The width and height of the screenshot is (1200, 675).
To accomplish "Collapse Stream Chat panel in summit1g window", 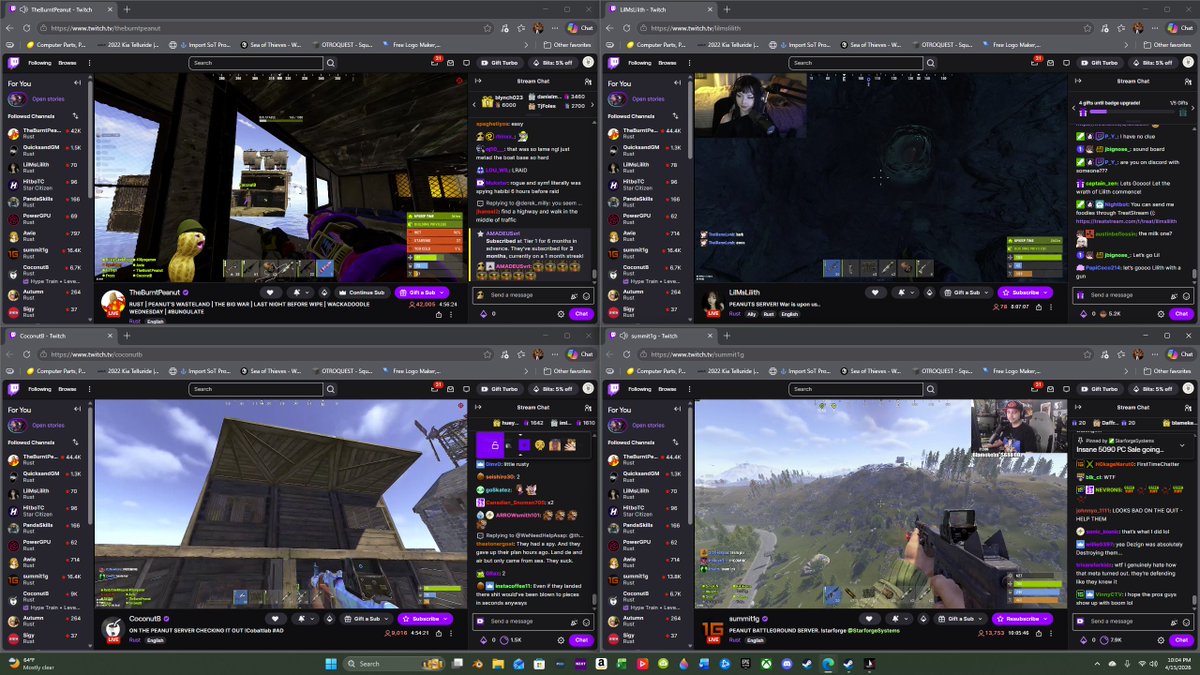I will pos(1077,407).
